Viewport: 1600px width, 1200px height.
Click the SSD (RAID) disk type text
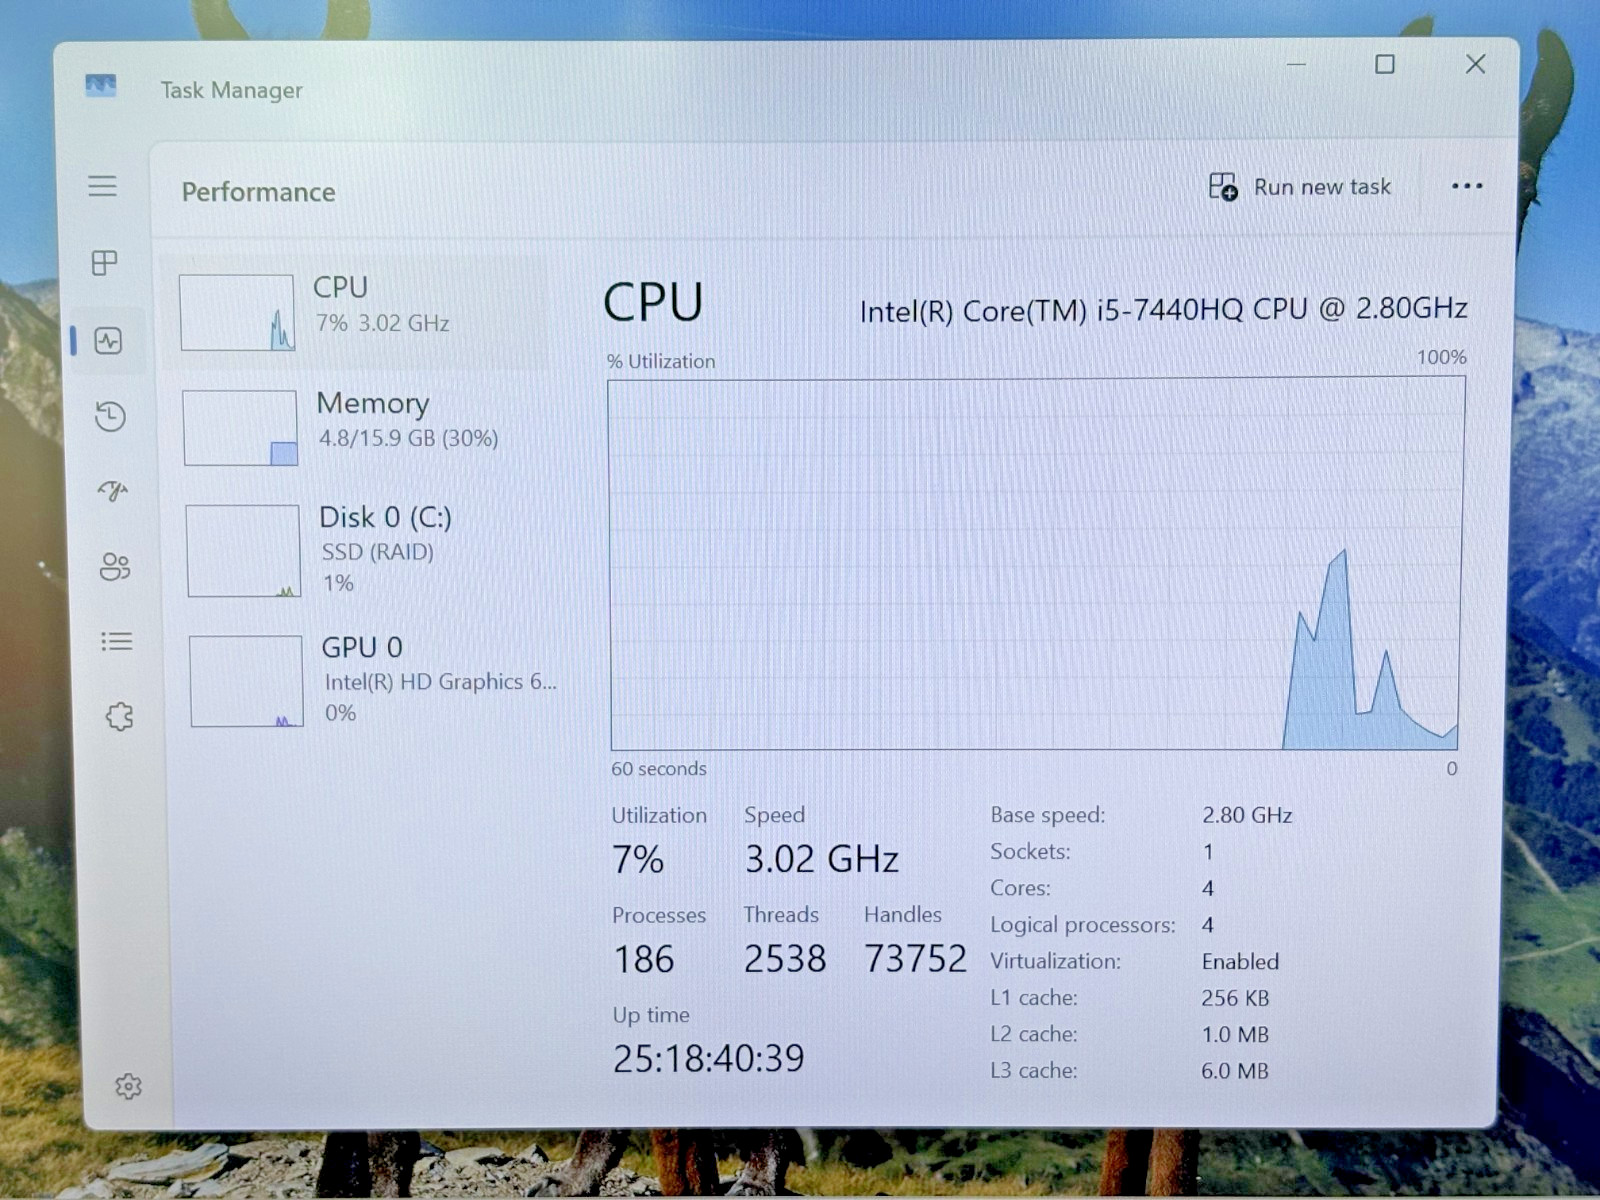coord(377,552)
